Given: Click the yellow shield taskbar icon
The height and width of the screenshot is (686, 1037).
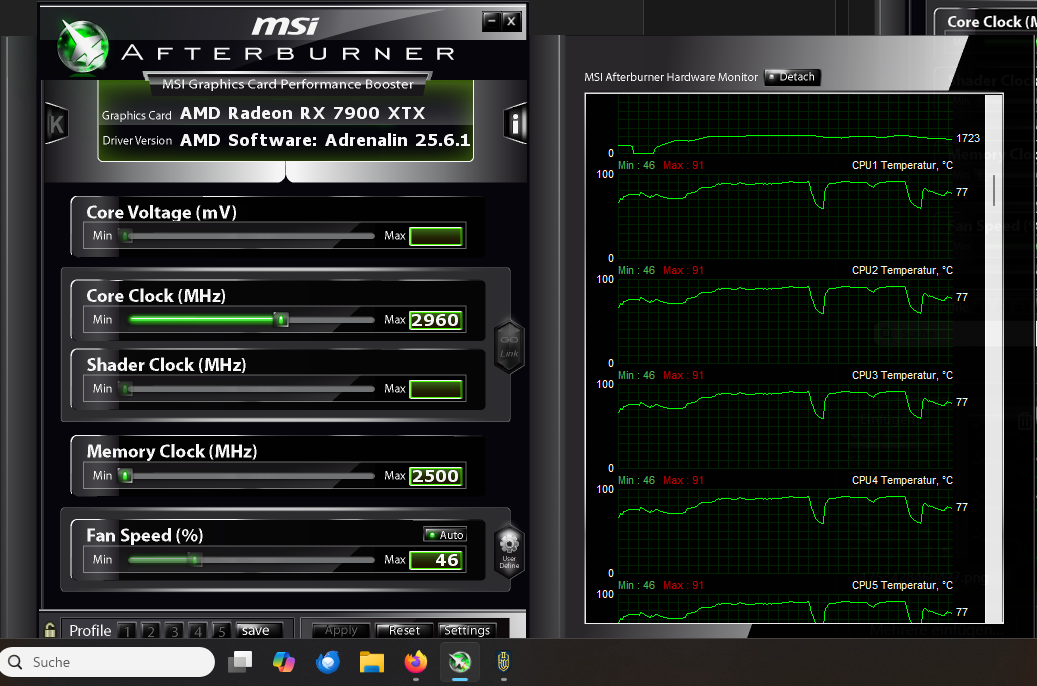Looking at the screenshot, I should (504, 662).
